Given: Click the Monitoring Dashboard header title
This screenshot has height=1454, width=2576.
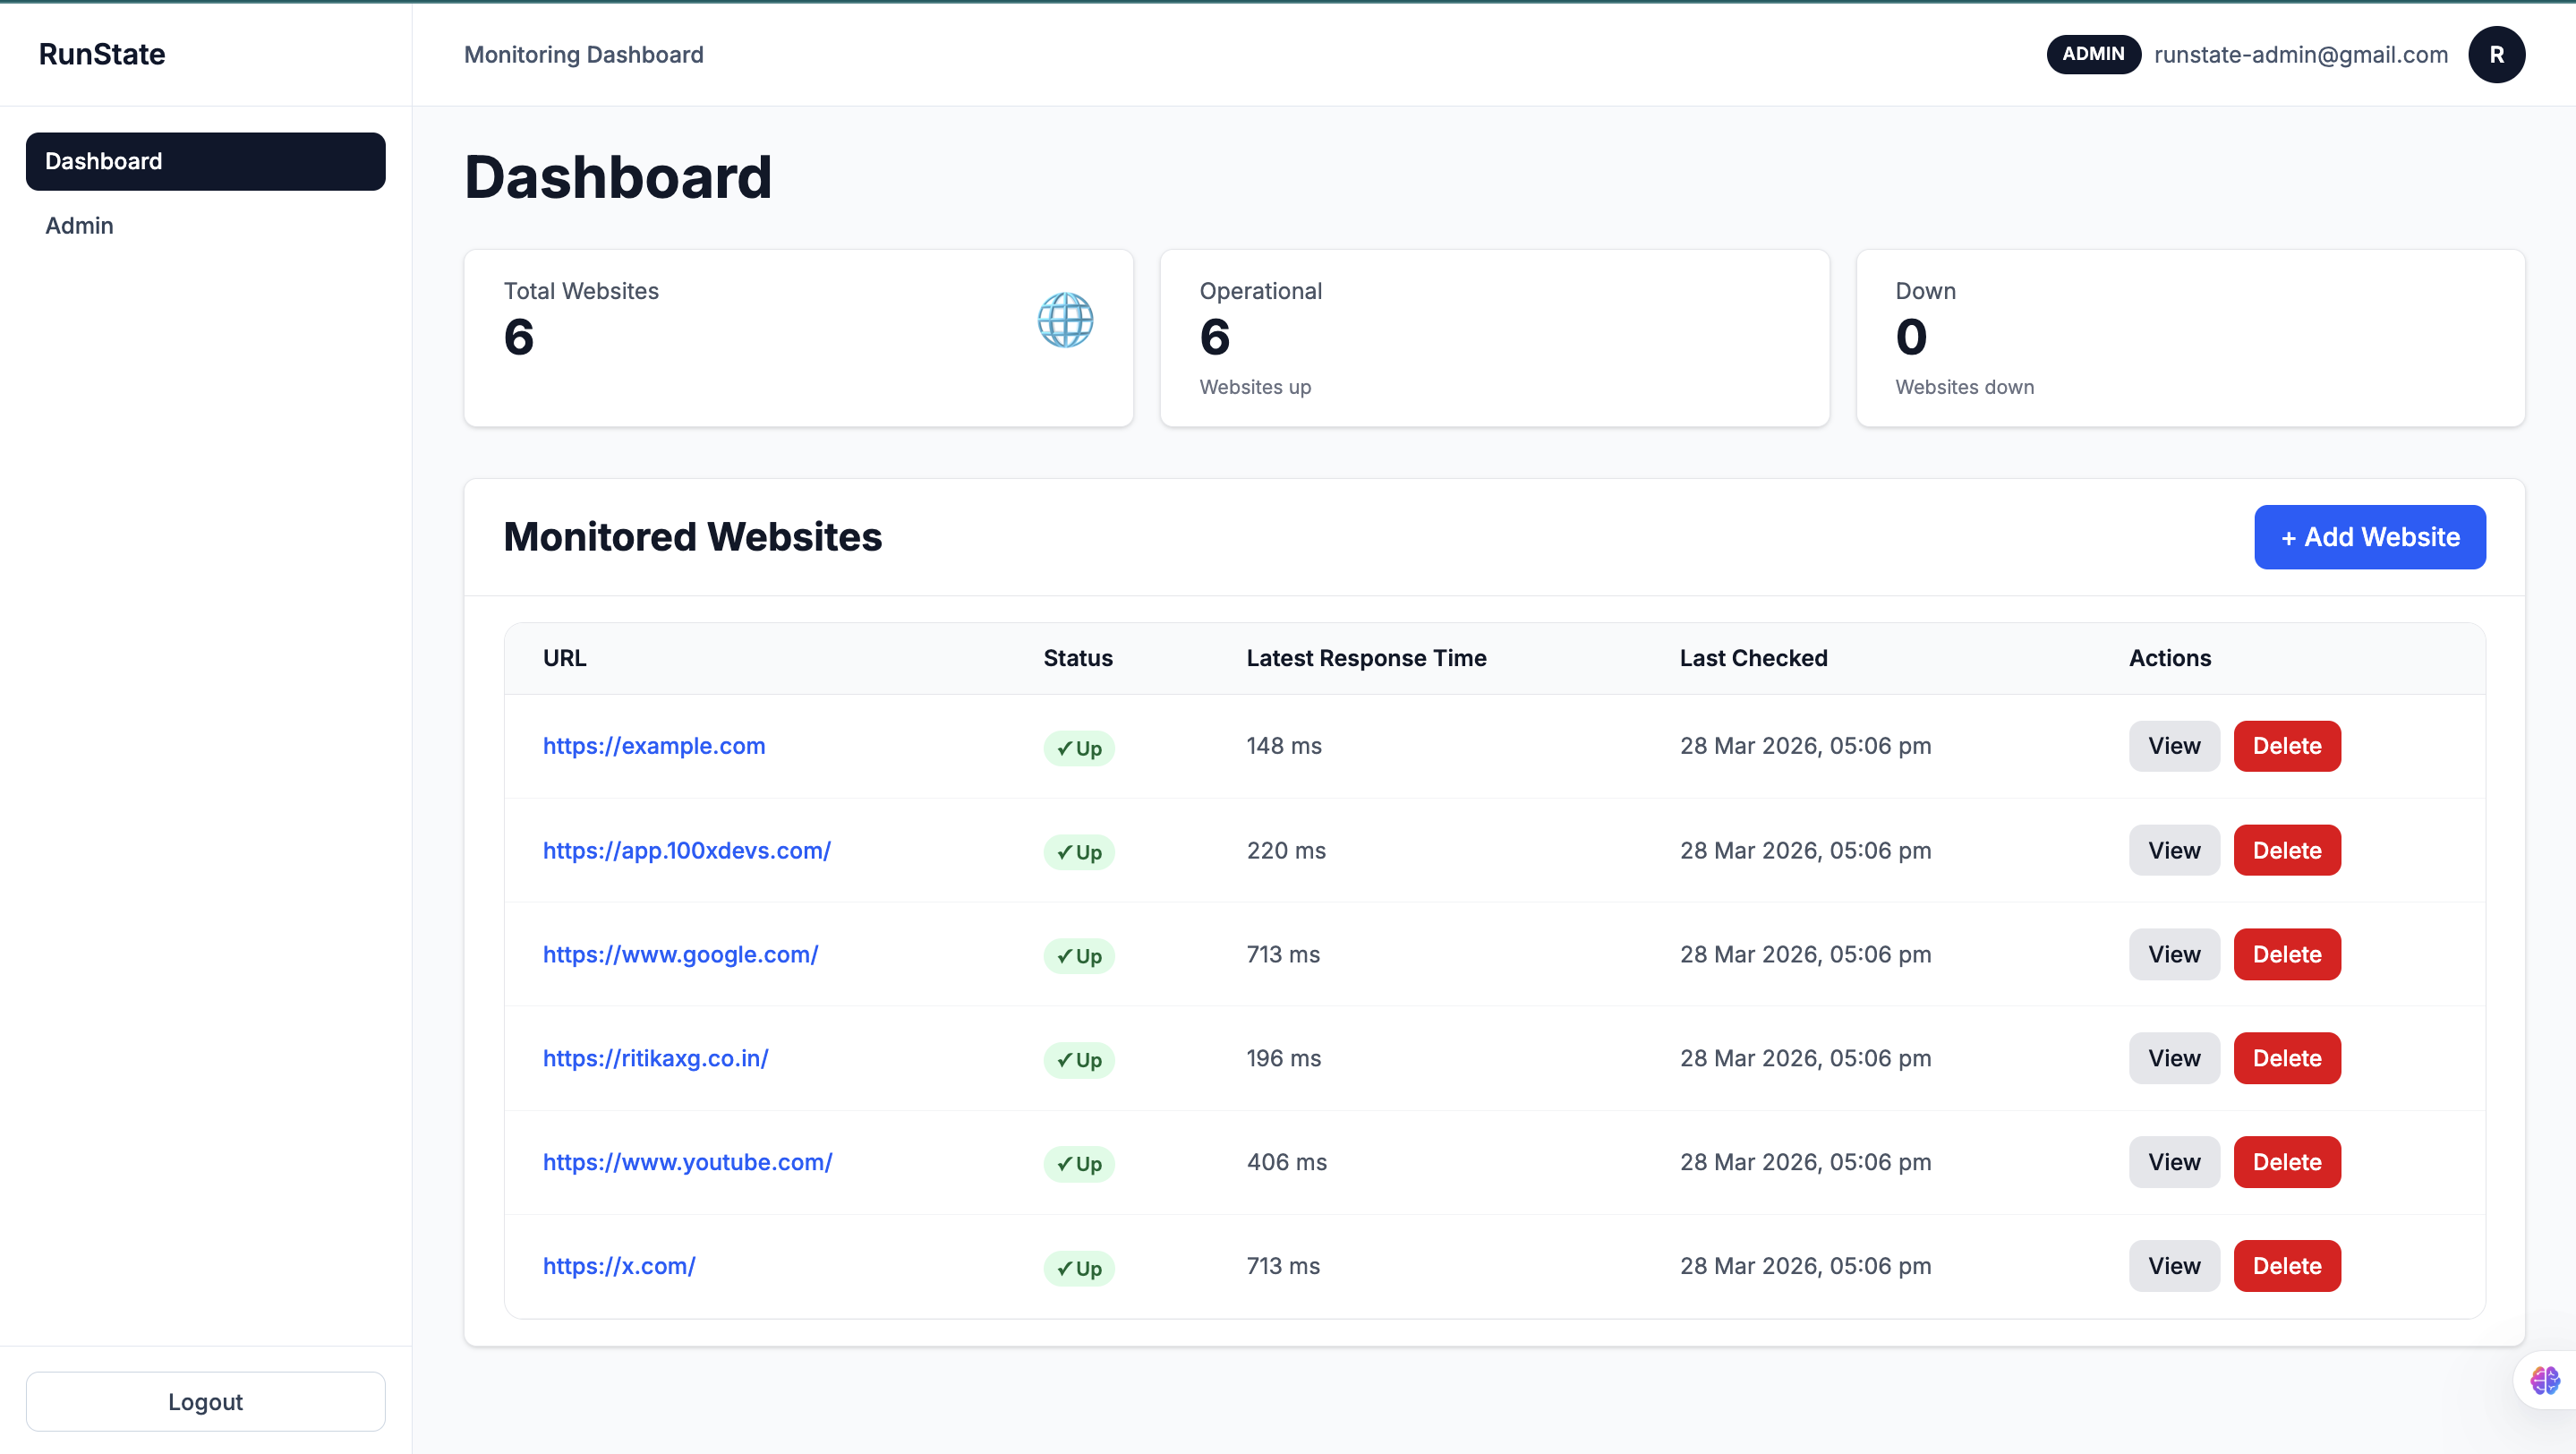Looking at the screenshot, I should 583,55.
